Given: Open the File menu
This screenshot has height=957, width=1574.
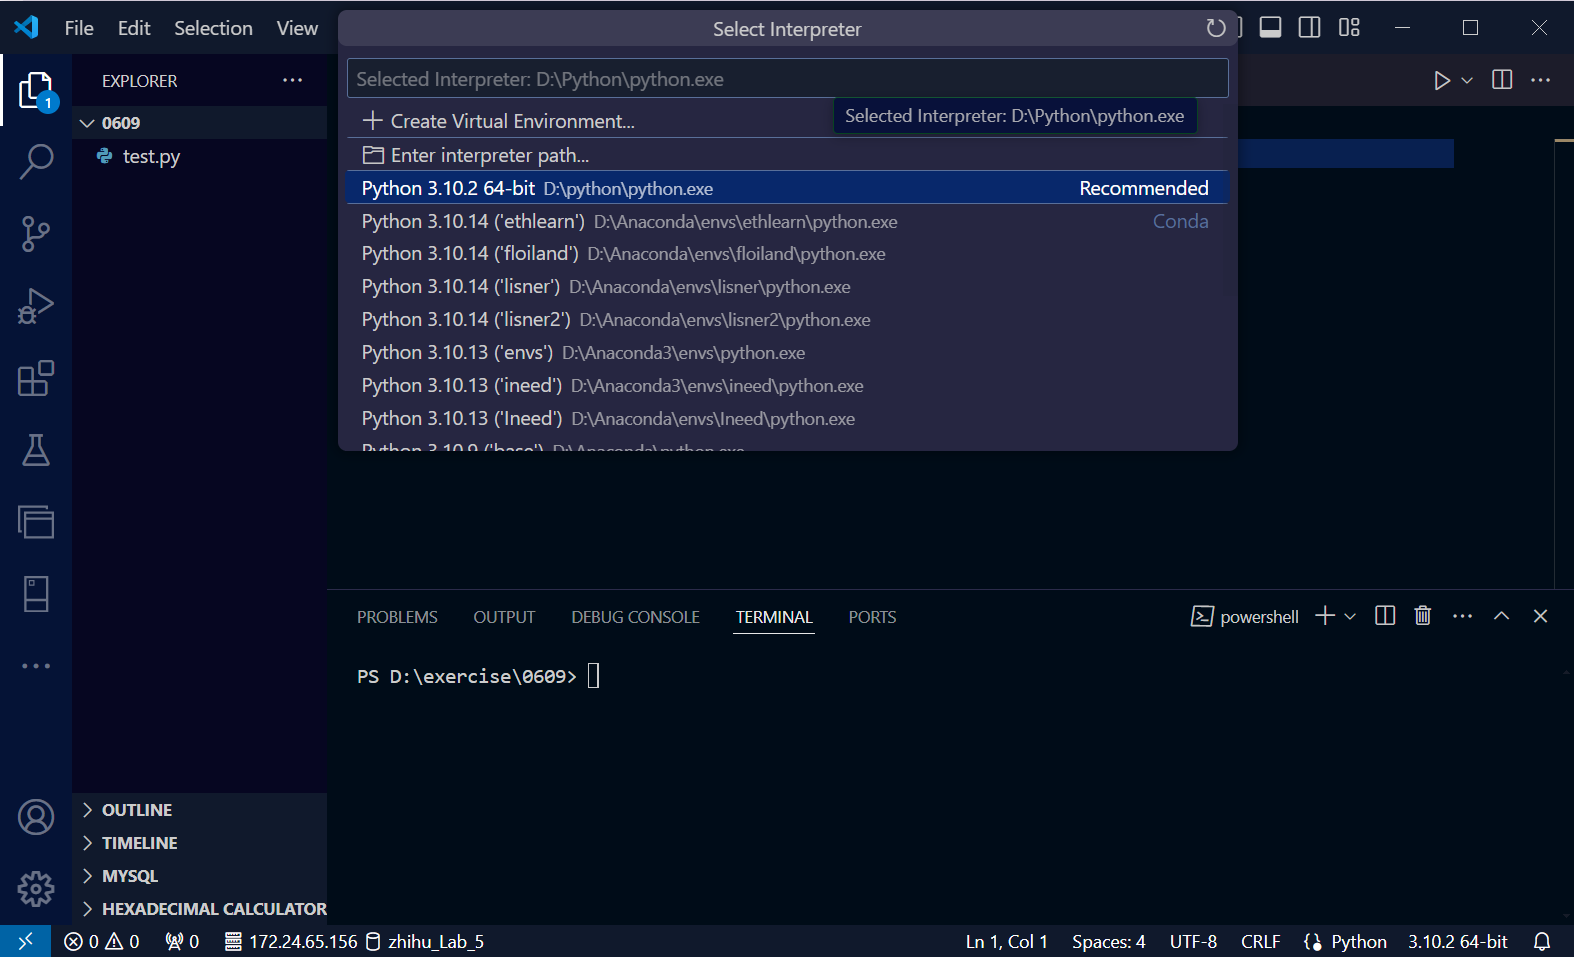Looking at the screenshot, I should [79, 28].
